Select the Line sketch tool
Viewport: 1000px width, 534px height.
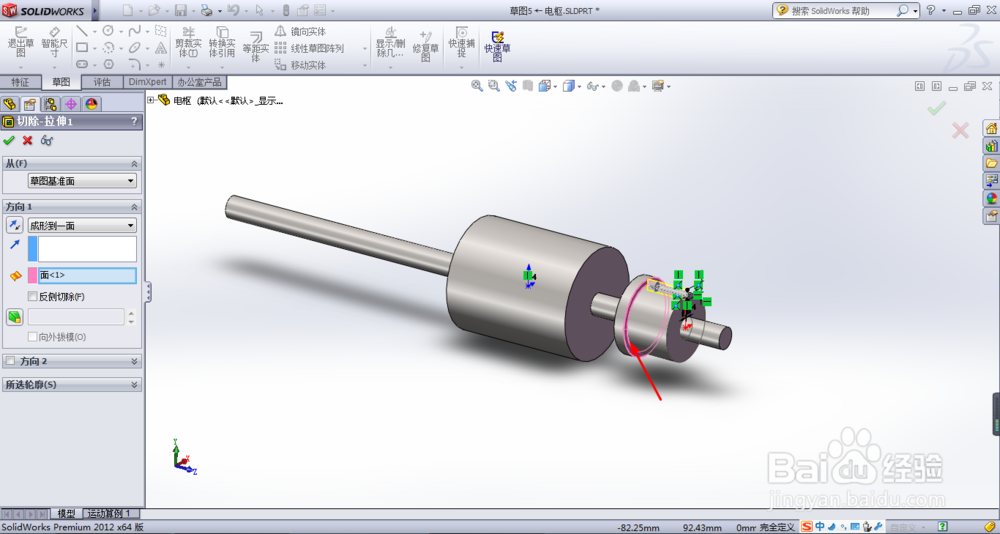(82, 31)
